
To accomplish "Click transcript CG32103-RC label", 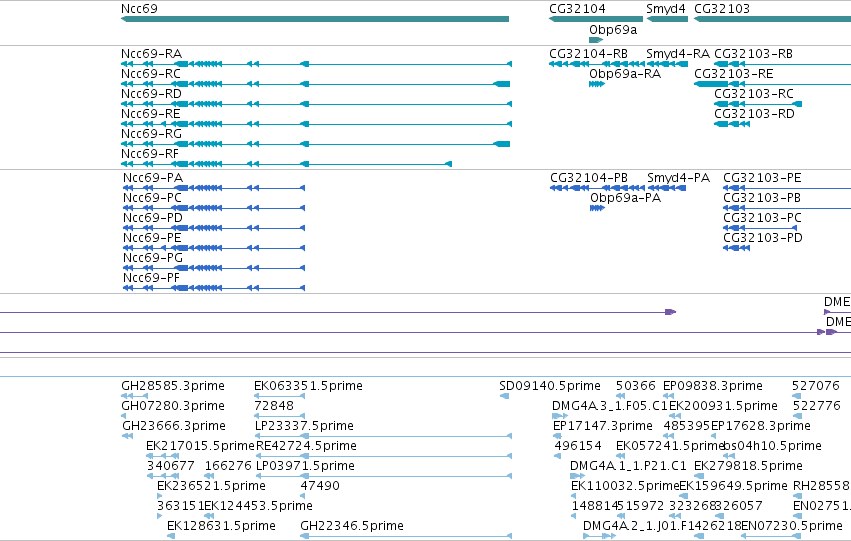I will point(754,94).
